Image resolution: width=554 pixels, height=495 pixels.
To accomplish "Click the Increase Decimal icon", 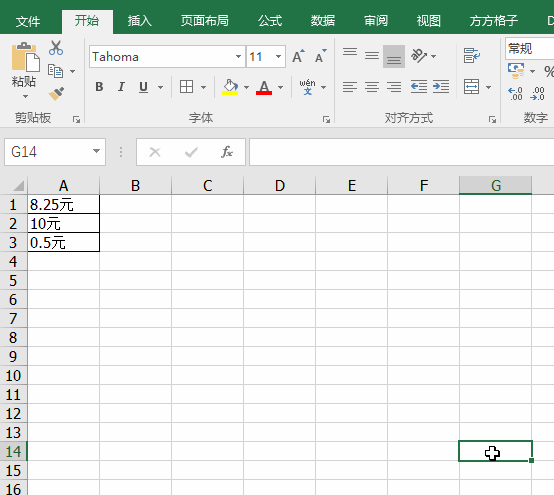I will [515, 94].
